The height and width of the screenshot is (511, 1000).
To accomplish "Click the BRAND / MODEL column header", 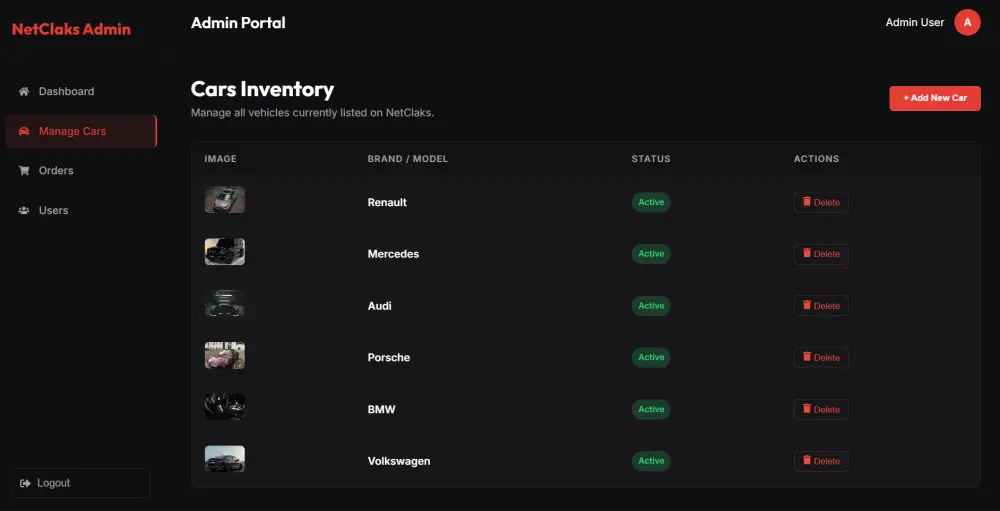I will pyautogui.click(x=408, y=159).
